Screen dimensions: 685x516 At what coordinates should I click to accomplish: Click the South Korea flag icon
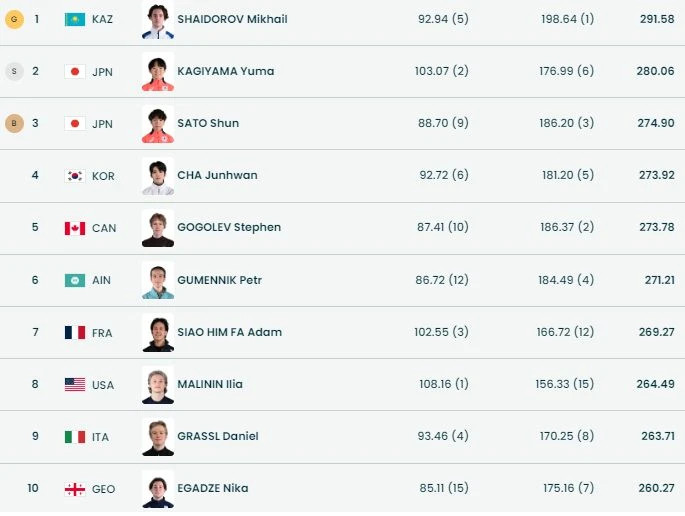[75, 176]
